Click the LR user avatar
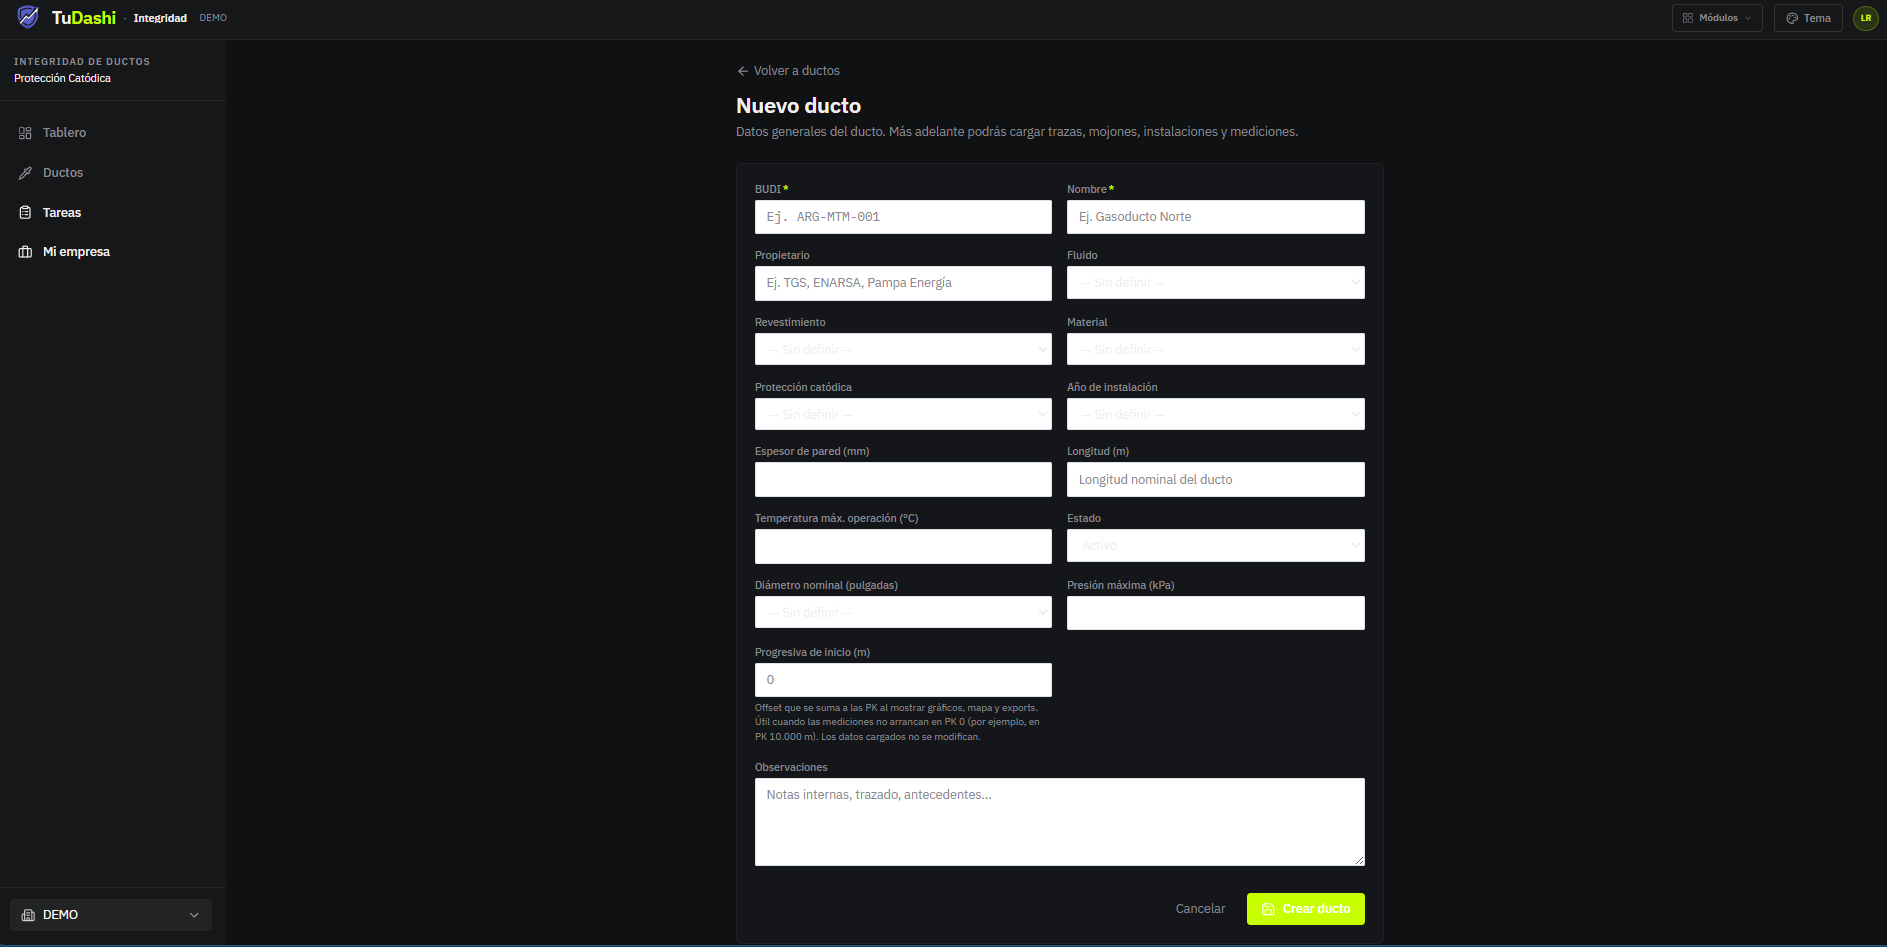The image size is (1887, 947). [1865, 18]
